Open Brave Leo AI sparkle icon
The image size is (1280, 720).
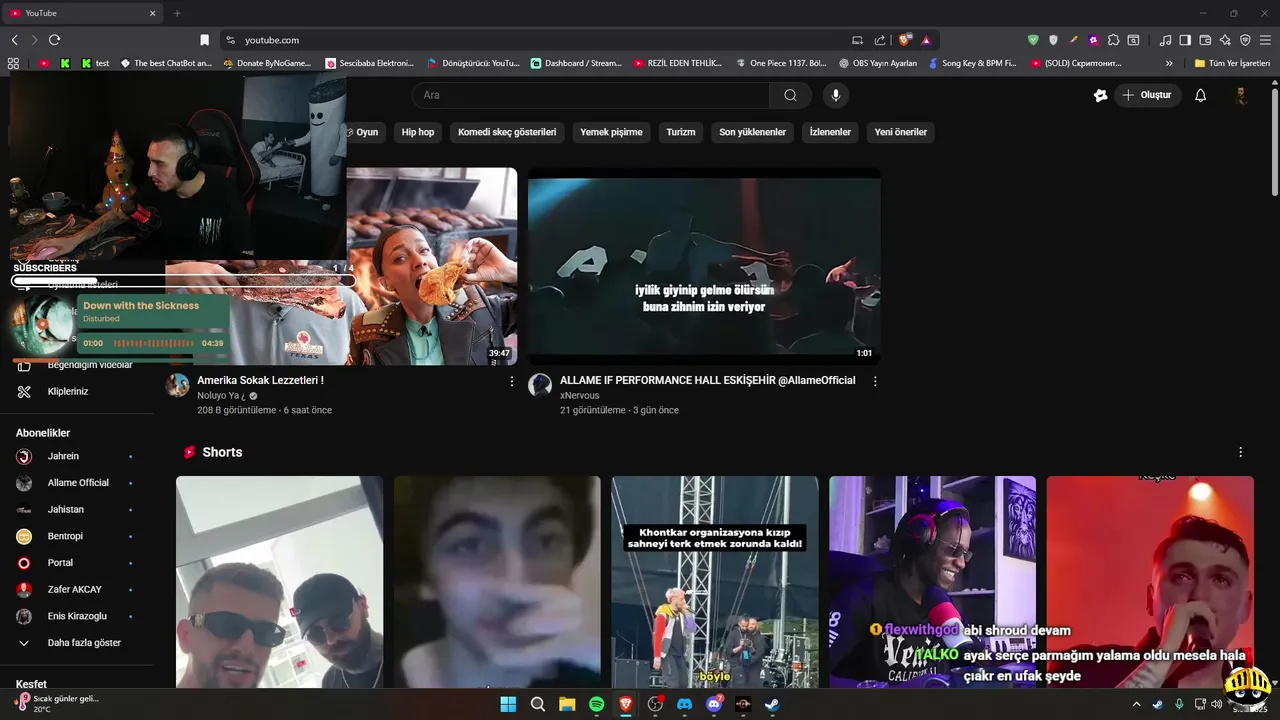coord(1225,40)
